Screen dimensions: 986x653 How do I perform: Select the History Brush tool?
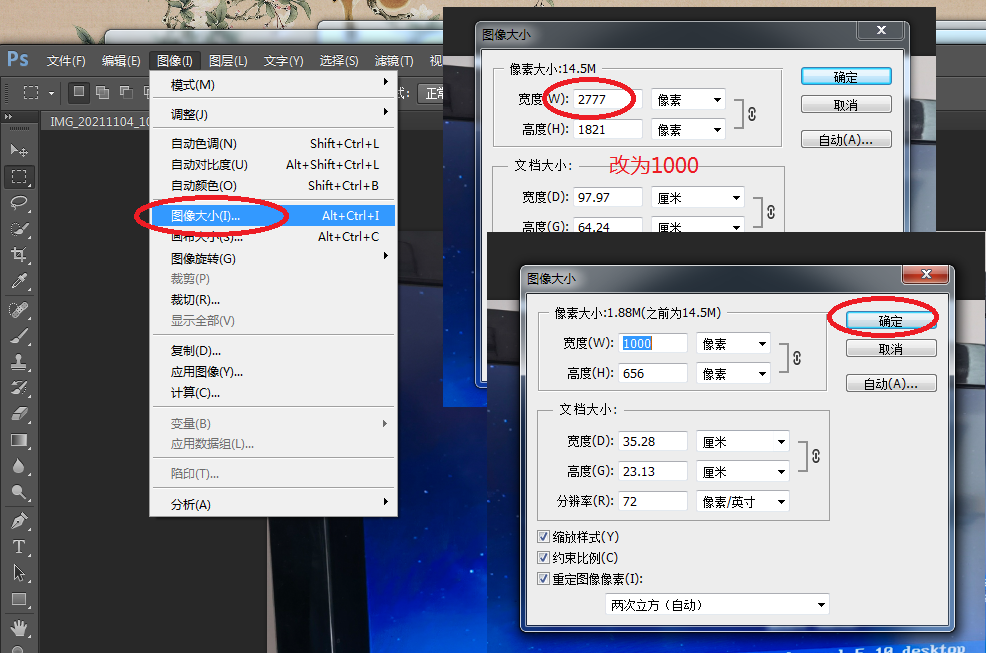19,388
